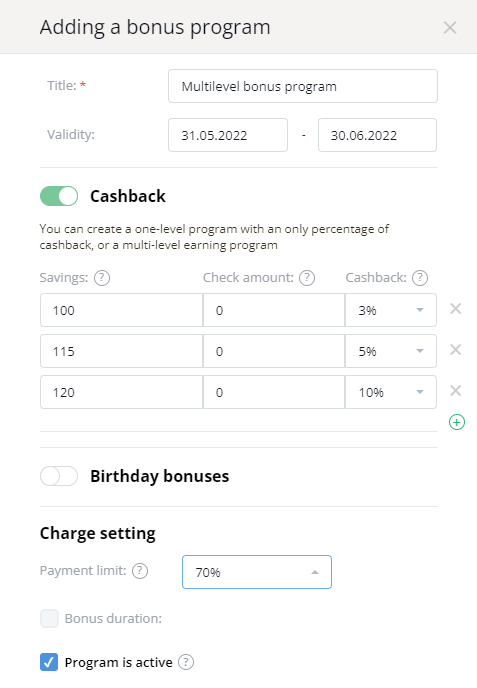Change the 10% cashback dropdown value
The width and height of the screenshot is (477, 688).
click(391, 392)
